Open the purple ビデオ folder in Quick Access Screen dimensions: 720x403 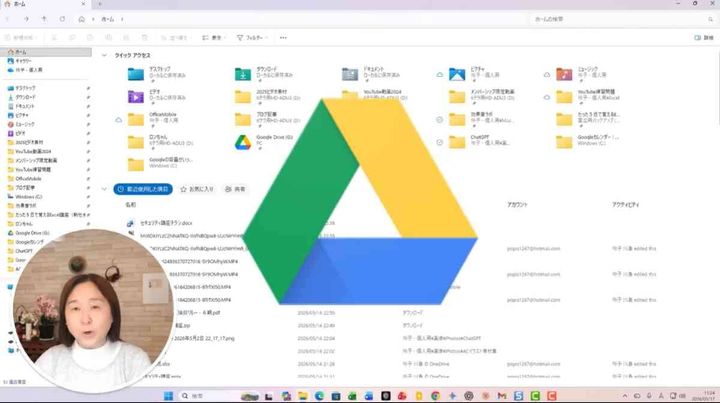pos(156,96)
